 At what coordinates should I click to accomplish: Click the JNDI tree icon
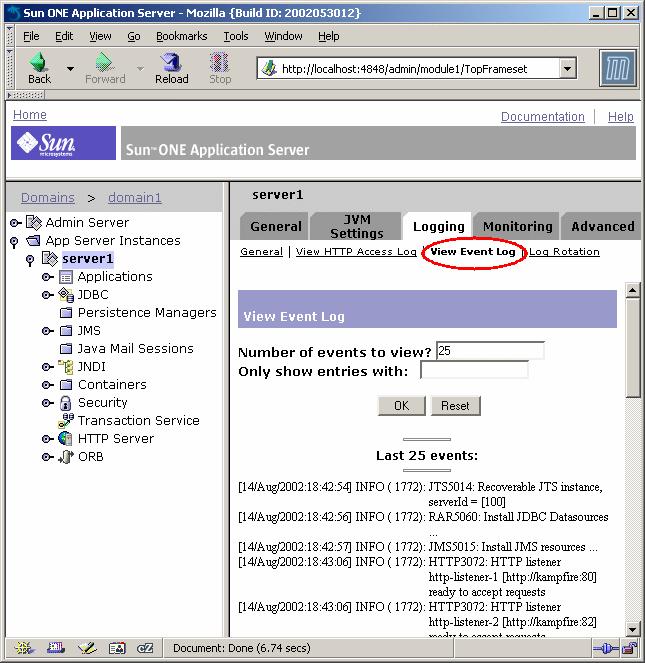click(x=66, y=367)
